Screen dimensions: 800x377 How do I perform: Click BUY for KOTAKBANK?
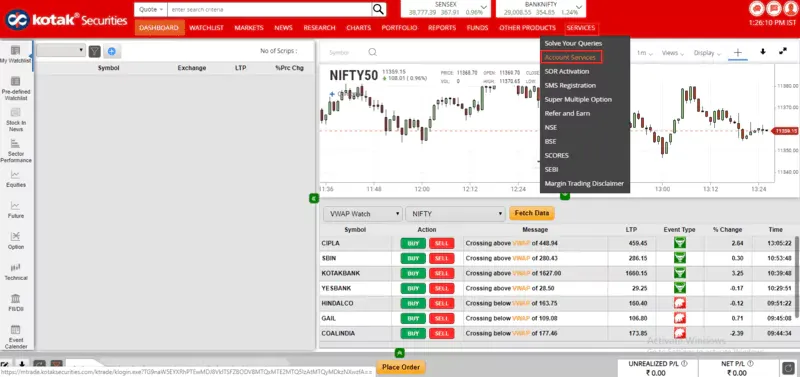(413, 273)
